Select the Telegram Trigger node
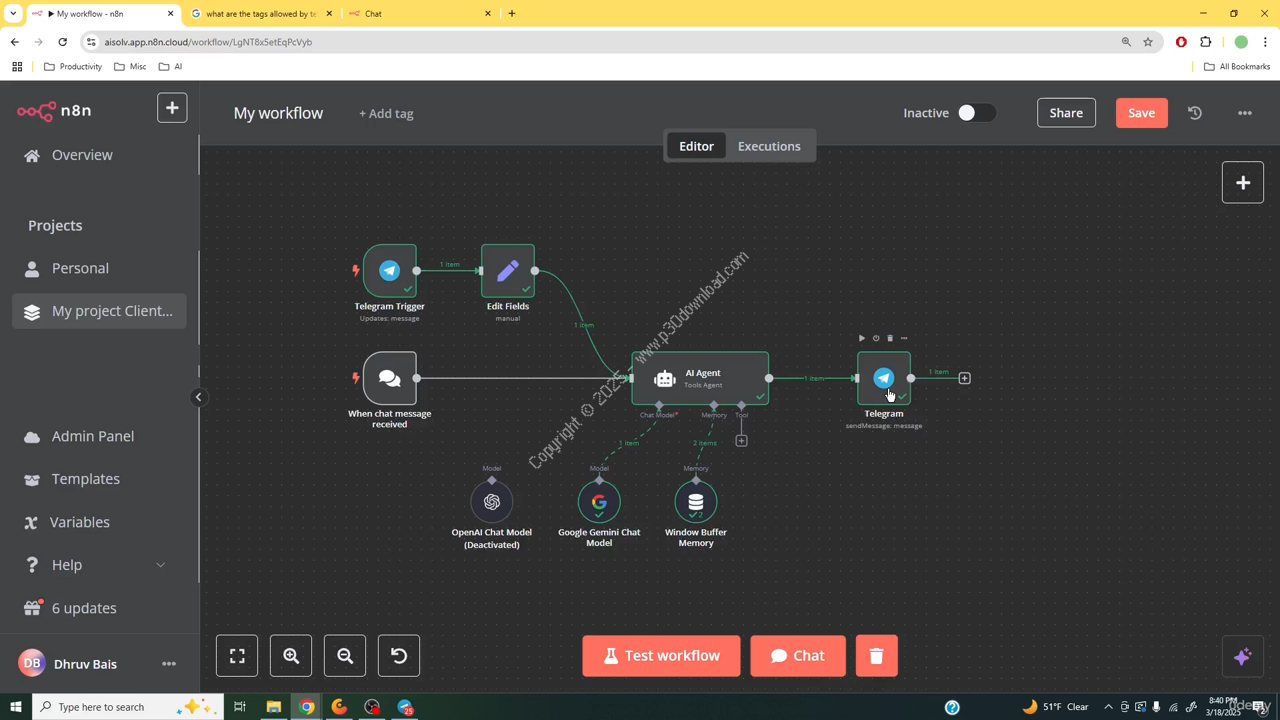This screenshot has height=720, width=1280. 390,271
